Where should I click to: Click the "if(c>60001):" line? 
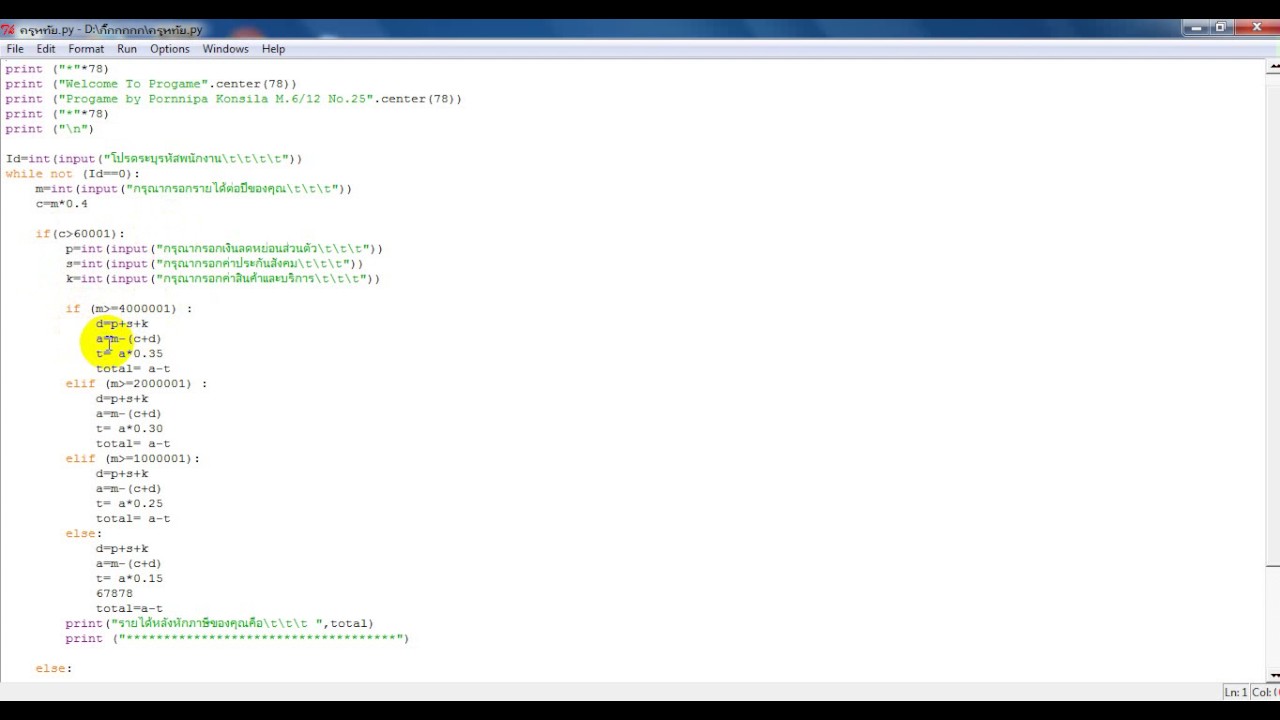point(80,234)
